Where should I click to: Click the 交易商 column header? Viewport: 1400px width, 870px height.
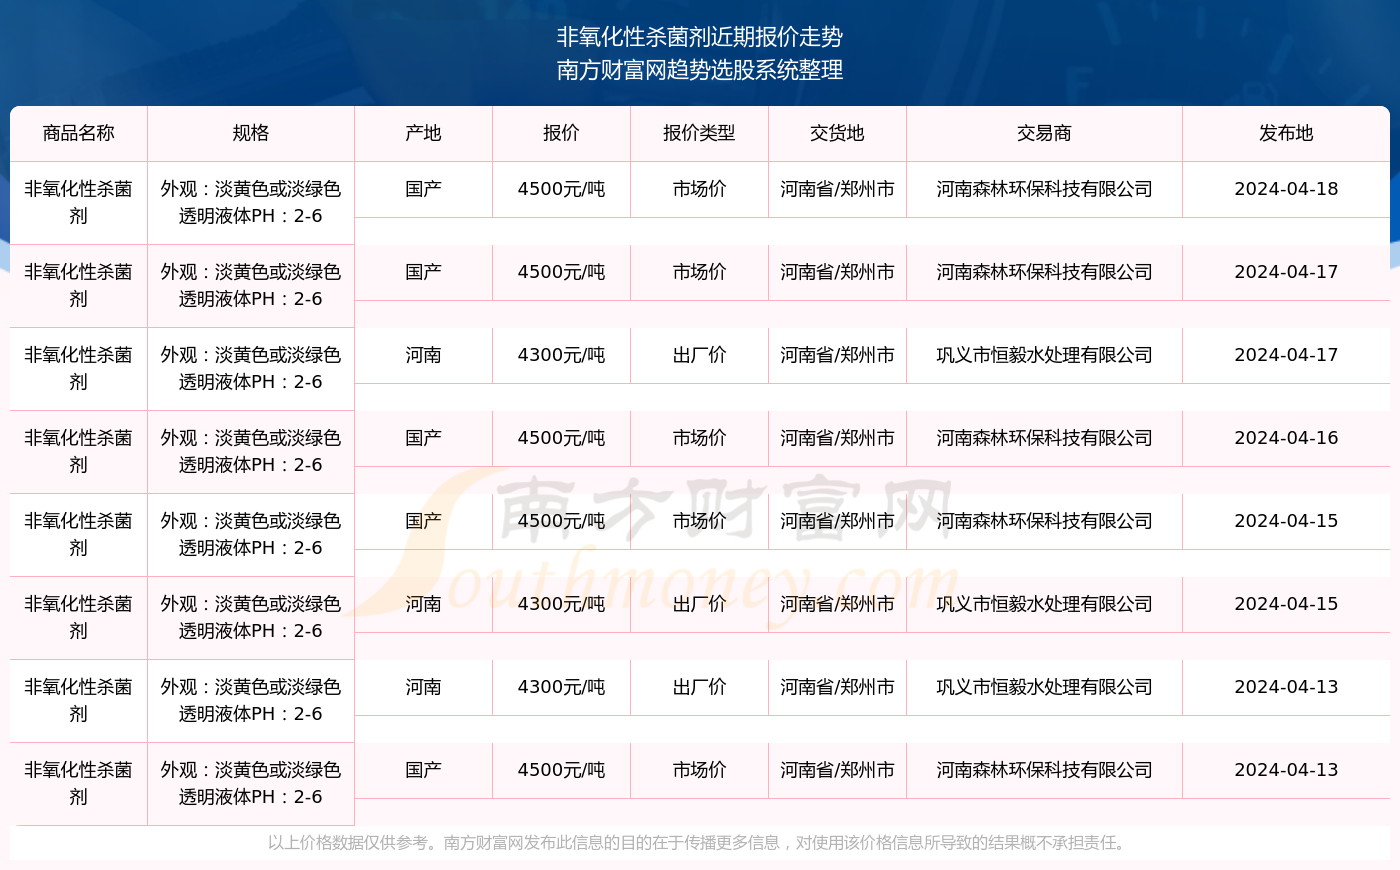coord(1044,133)
